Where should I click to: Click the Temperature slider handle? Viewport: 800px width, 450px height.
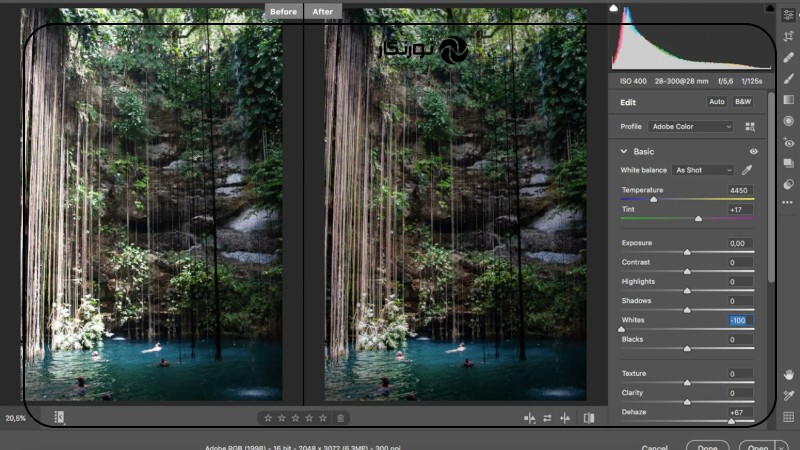pos(654,199)
